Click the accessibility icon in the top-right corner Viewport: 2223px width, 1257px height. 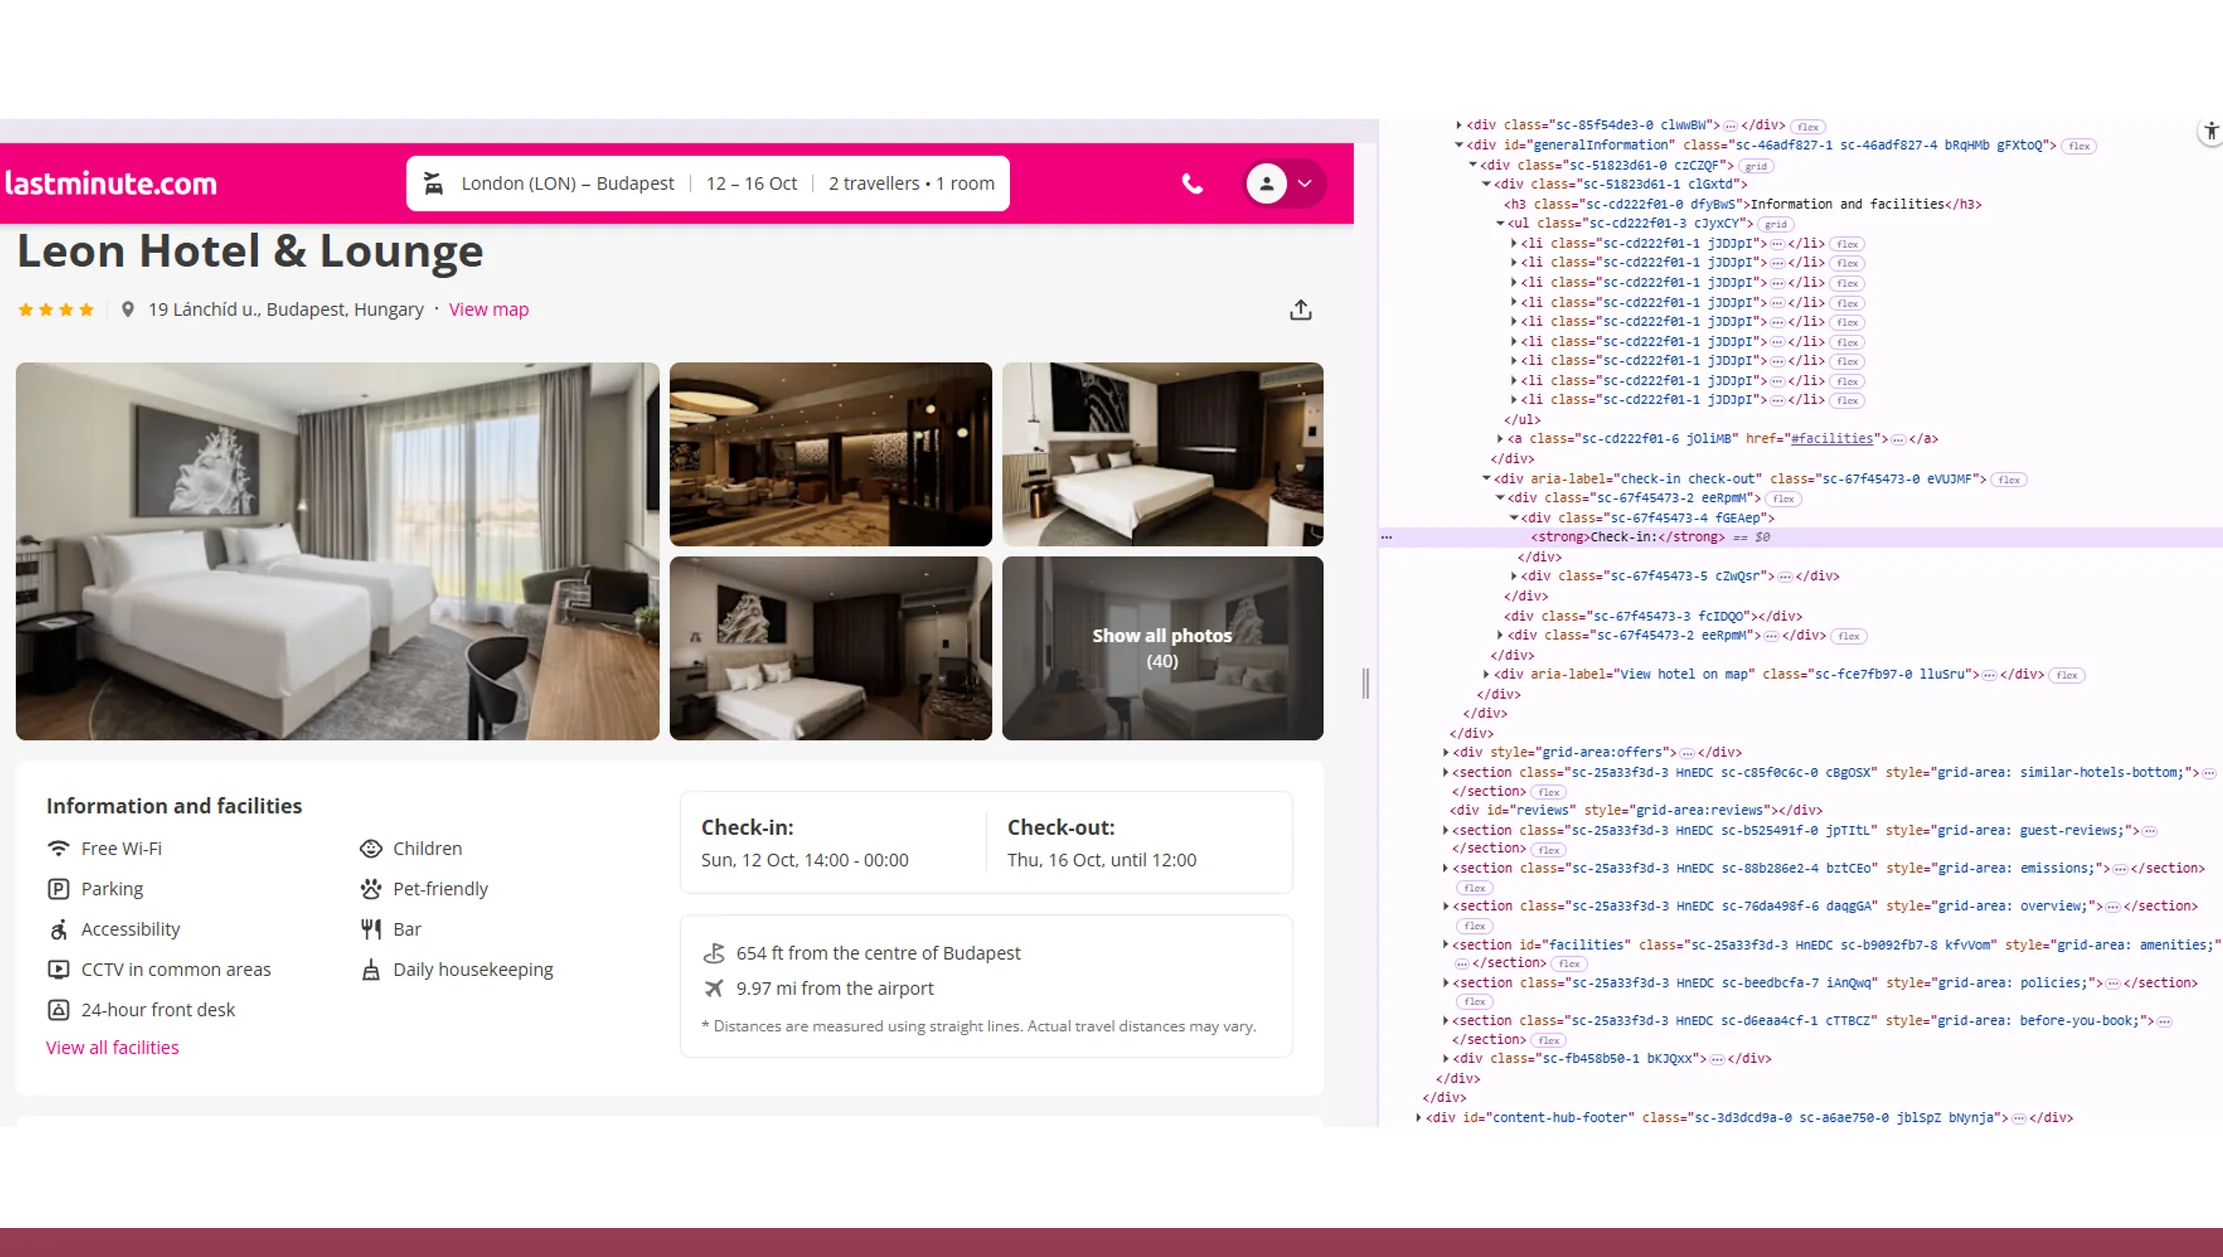click(x=2210, y=131)
